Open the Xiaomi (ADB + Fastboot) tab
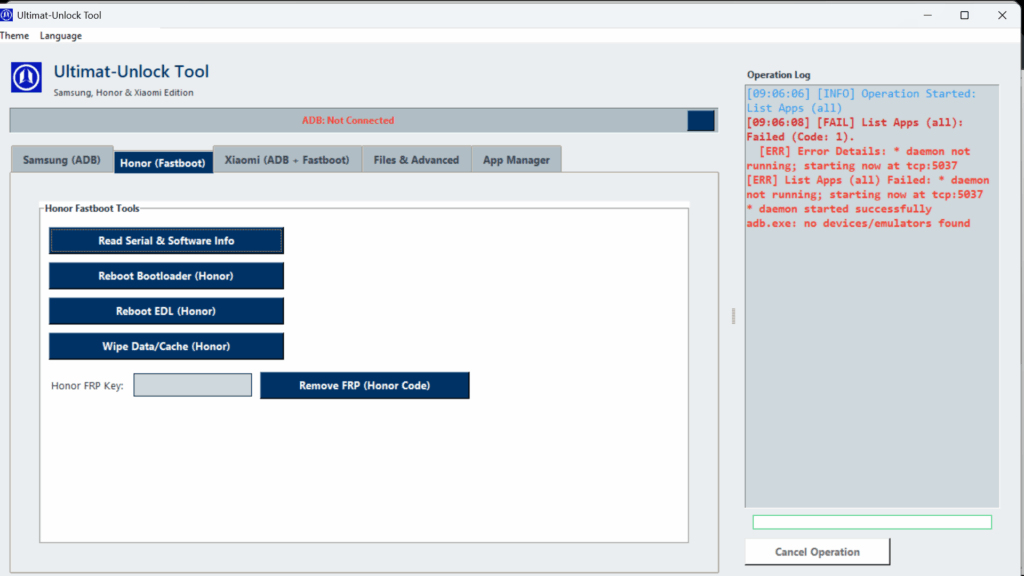Screen dimensions: 1024x576 coord(287,160)
